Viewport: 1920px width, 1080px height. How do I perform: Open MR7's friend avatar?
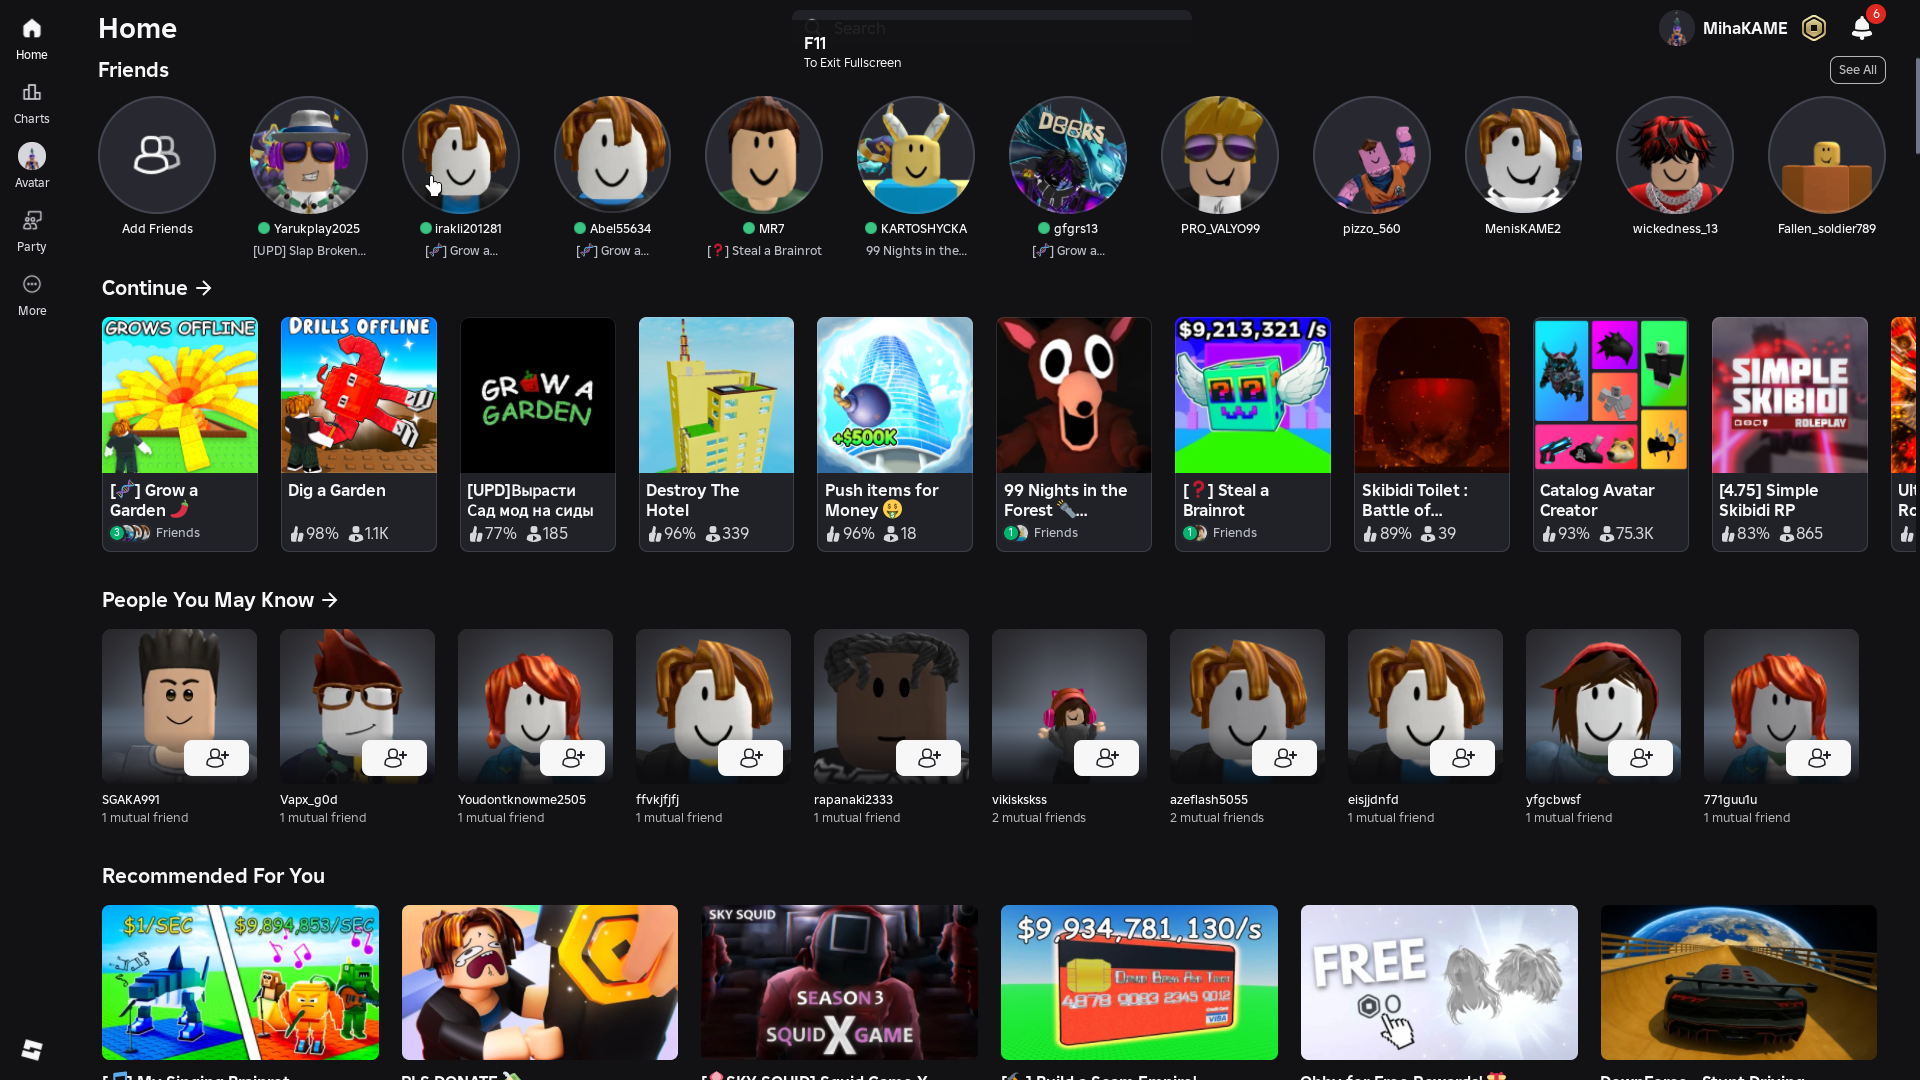point(764,155)
